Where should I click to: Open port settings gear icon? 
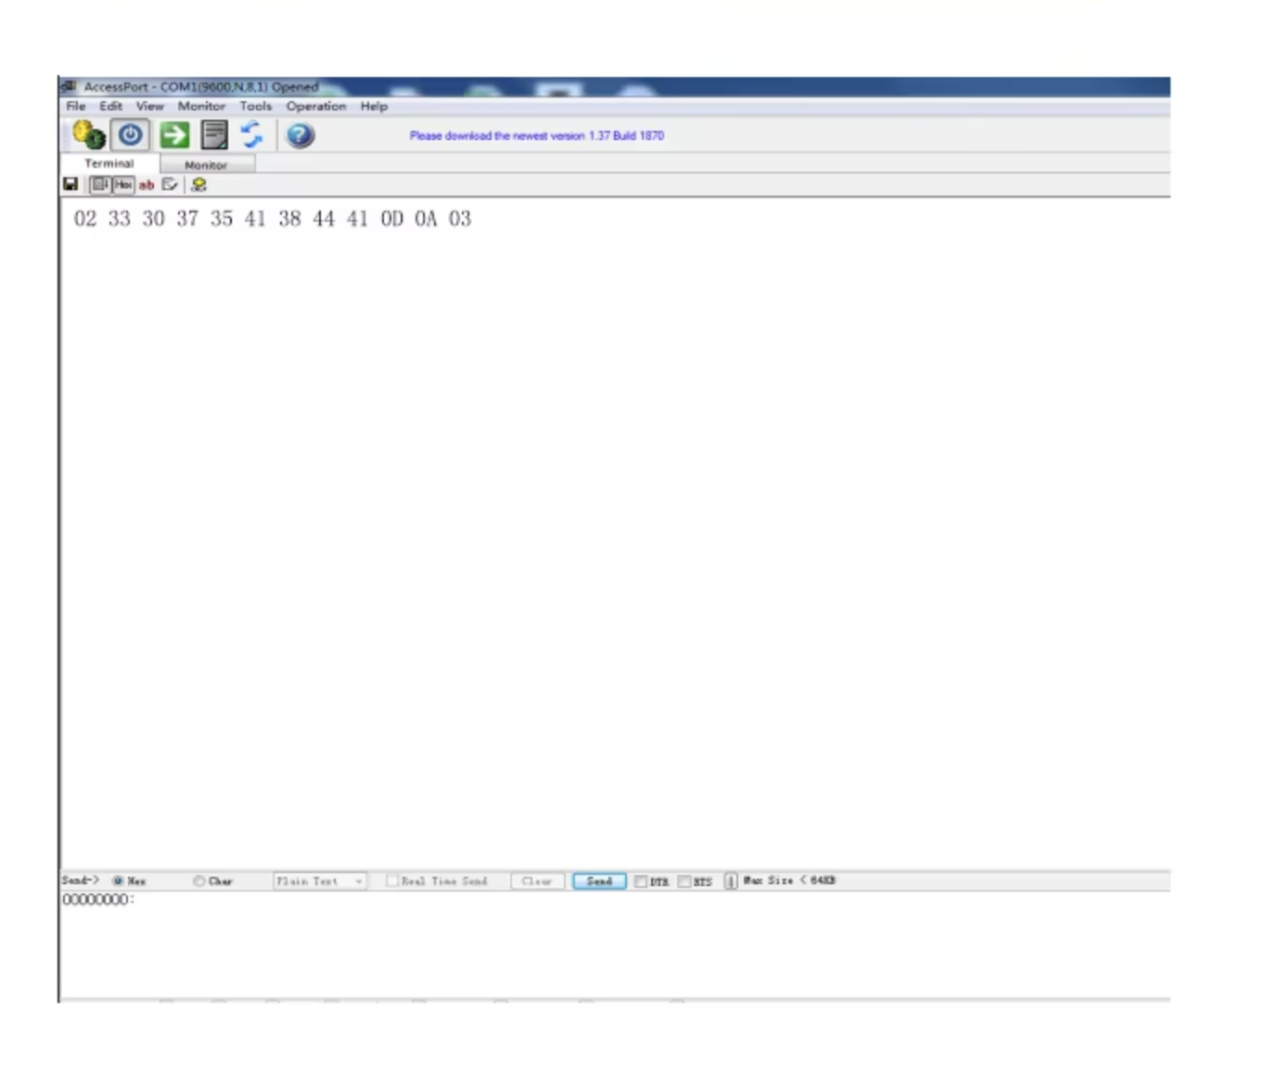[88, 135]
